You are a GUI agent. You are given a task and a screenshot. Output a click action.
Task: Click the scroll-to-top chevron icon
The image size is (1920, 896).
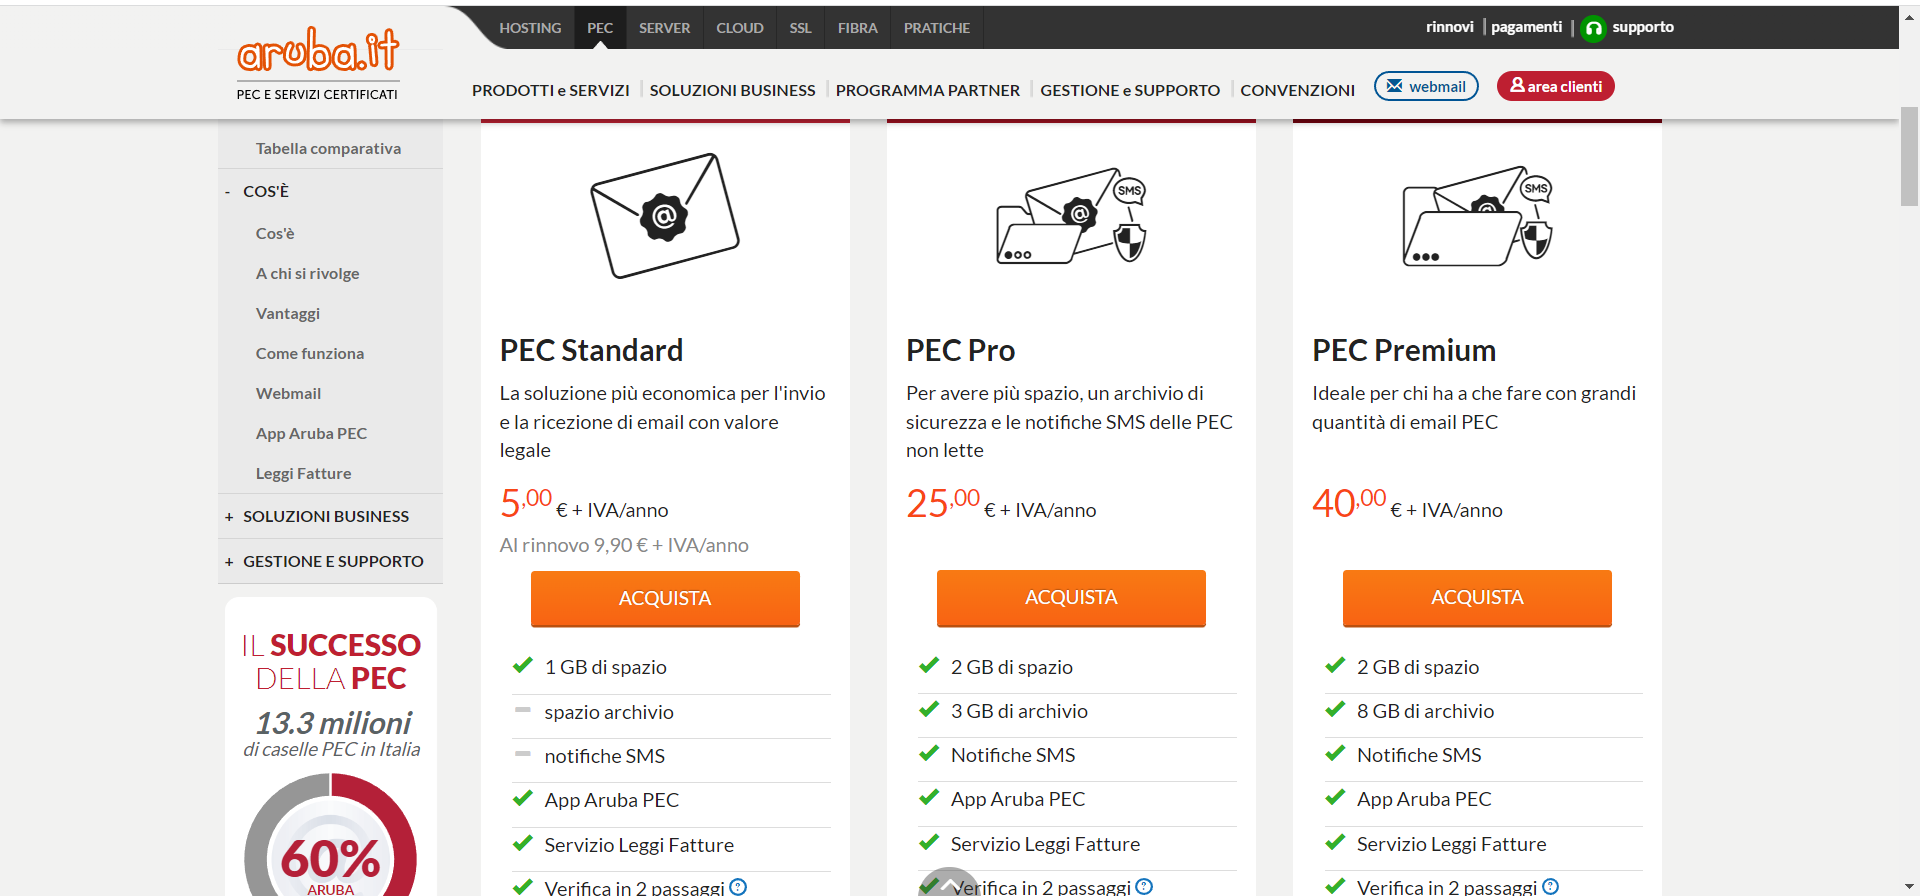click(x=949, y=884)
